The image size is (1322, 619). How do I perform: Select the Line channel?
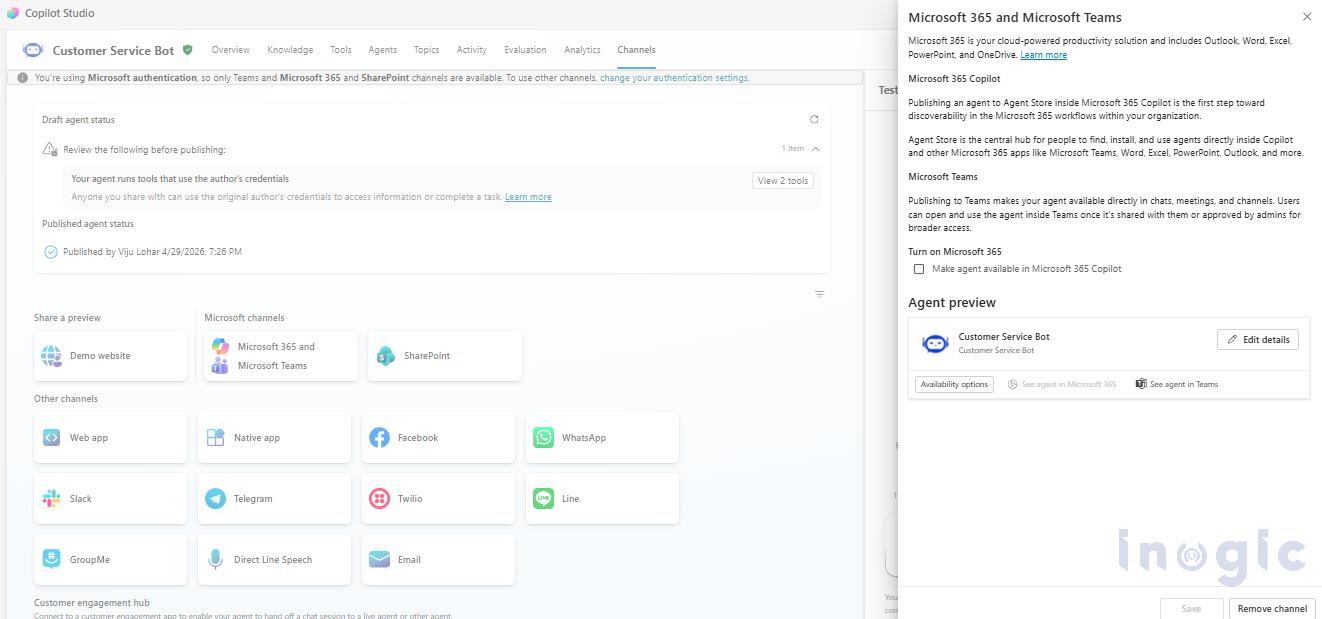(602, 498)
